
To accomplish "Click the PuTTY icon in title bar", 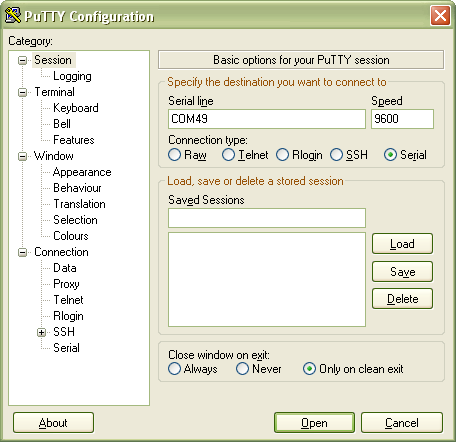I will pyautogui.click(x=13, y=15).
